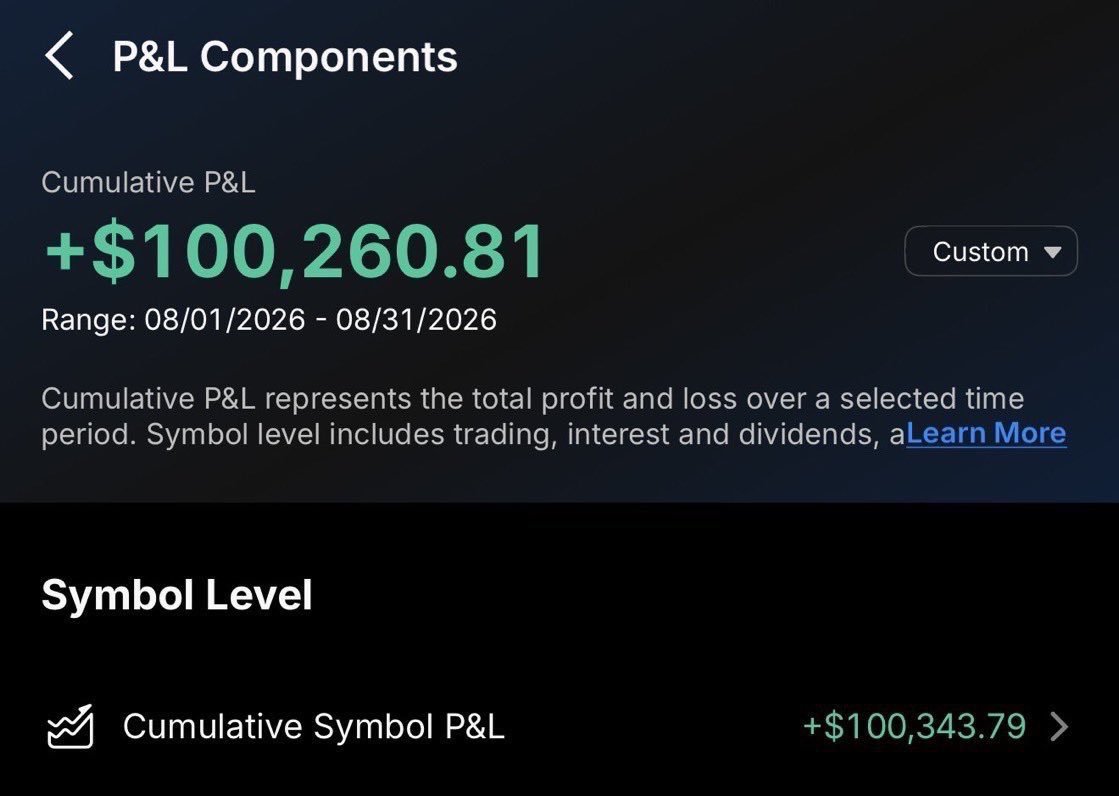Tap the Cumulative Symbol P&L label text
This screenshot has width=1119, height=796.
(x=313, y=727)
